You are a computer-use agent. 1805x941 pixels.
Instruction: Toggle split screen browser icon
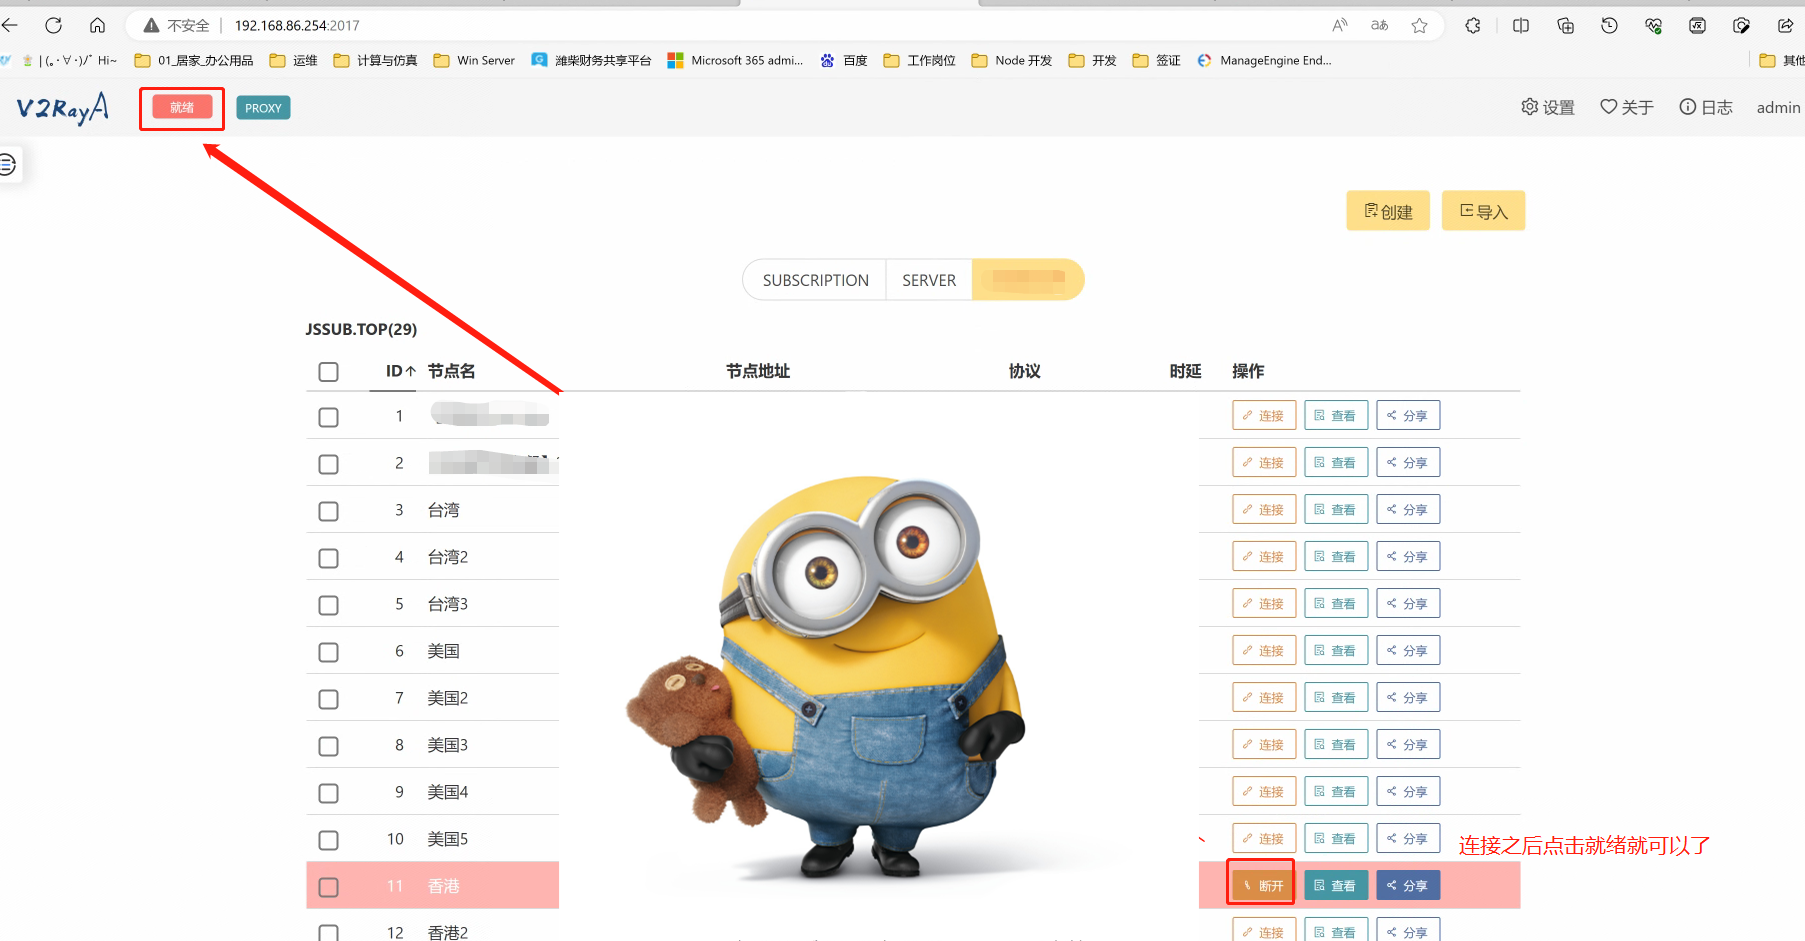[x=1521, y=25]
